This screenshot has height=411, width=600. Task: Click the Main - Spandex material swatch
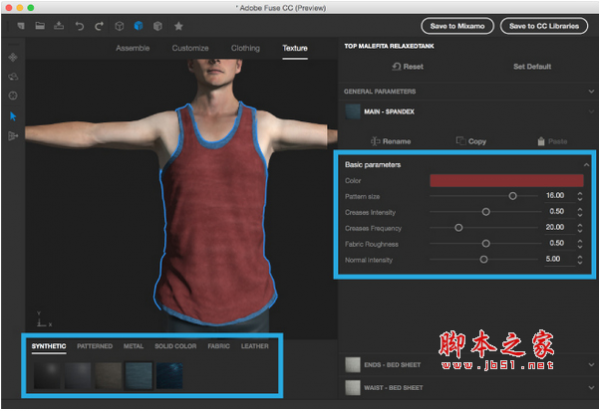[x=352, y=112]
